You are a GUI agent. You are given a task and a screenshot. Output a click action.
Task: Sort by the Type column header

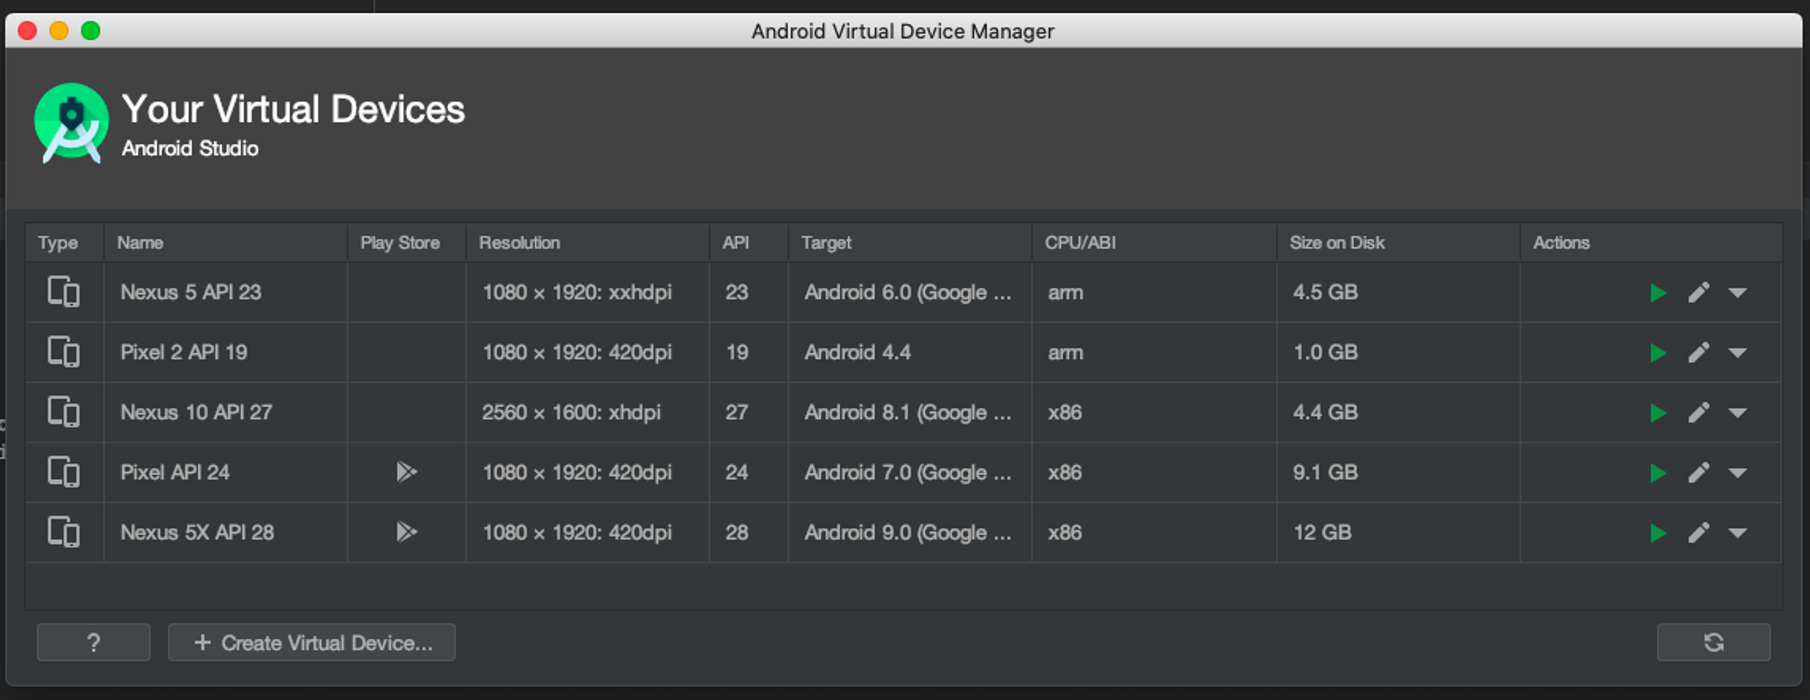point(65,243)
